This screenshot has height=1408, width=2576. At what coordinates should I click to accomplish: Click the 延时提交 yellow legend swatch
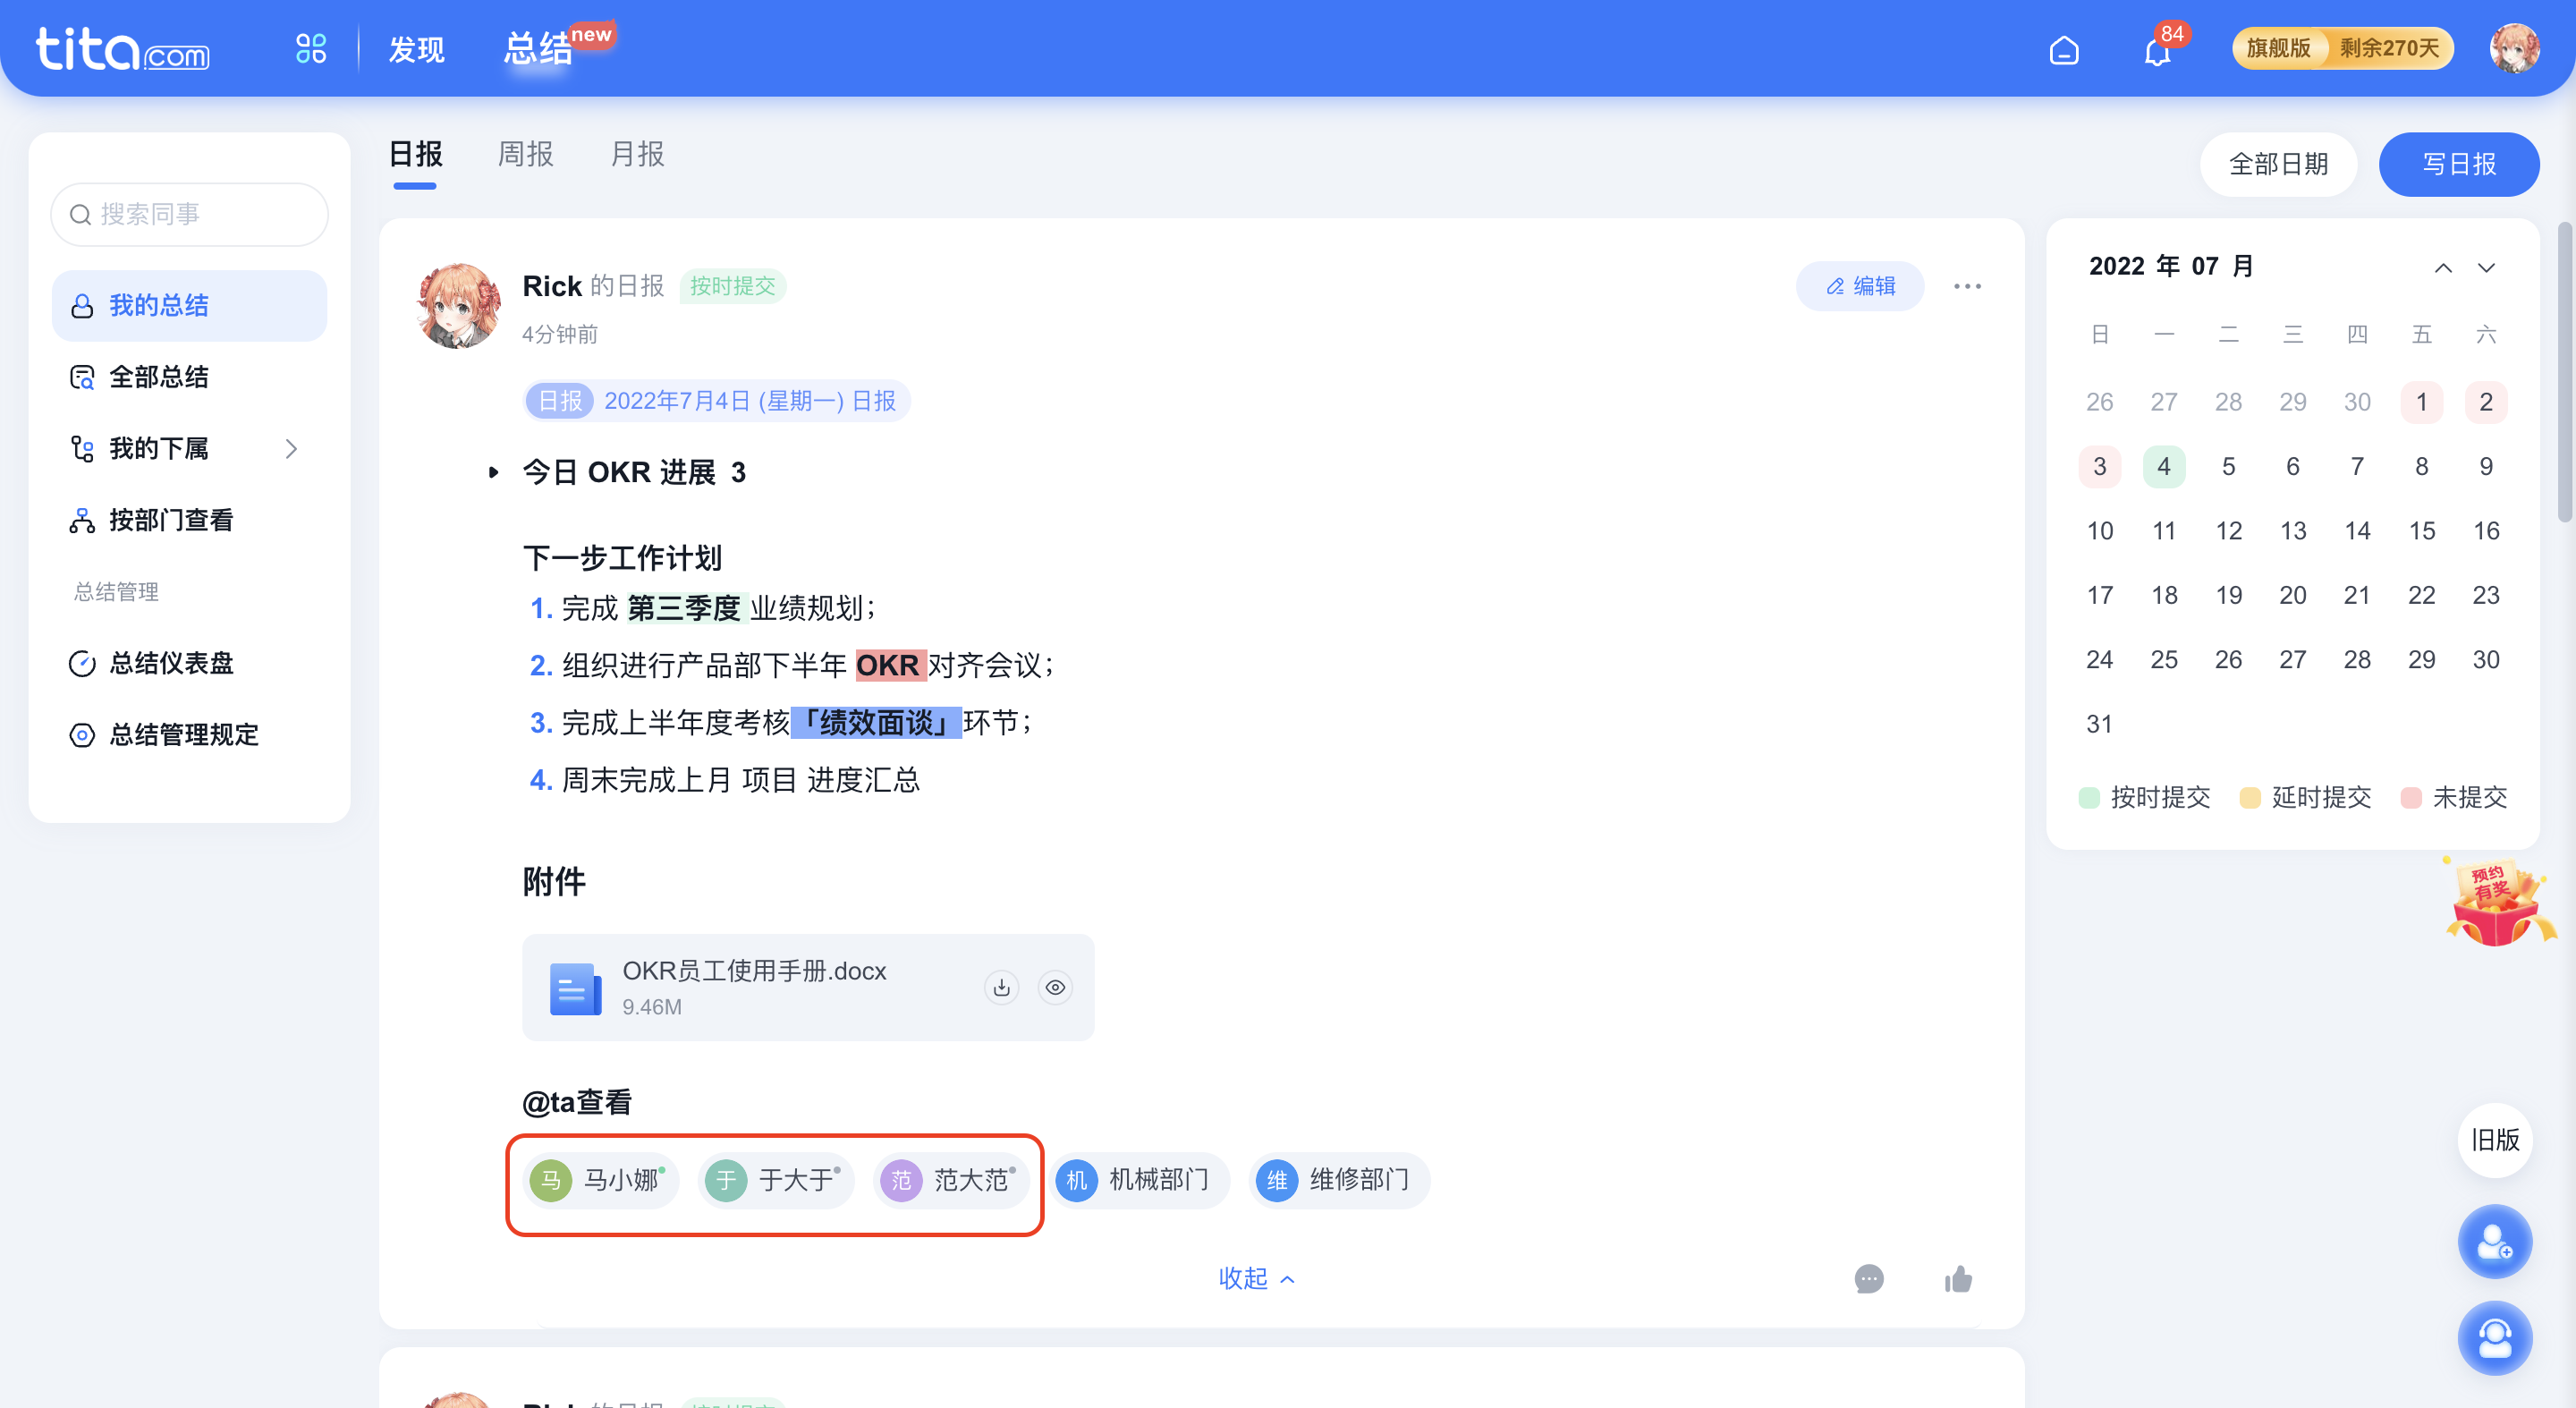pyautogui.click(x=2250, y=797)
